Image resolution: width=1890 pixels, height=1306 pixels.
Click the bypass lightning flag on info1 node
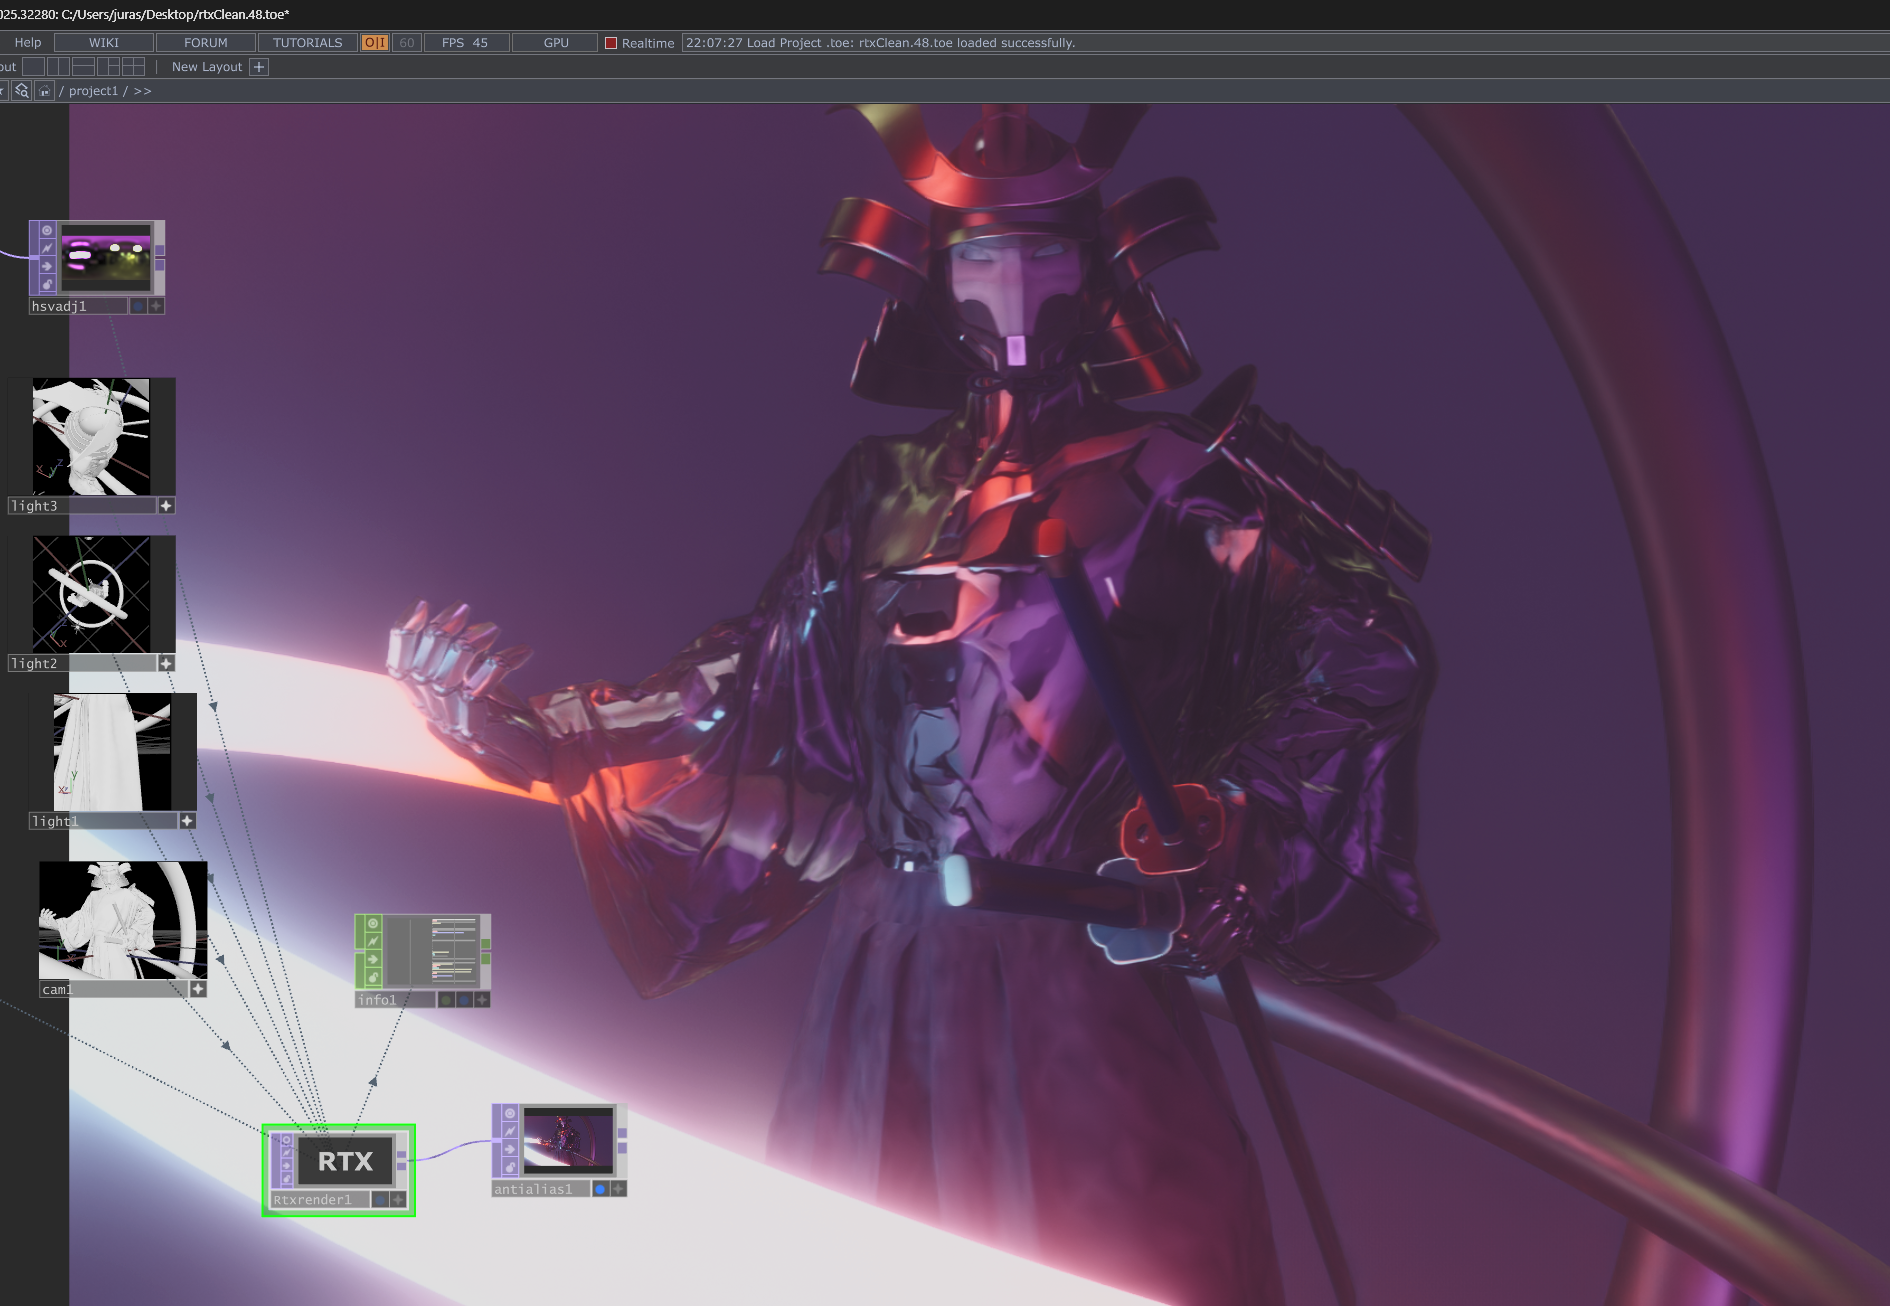click(373, 941)
